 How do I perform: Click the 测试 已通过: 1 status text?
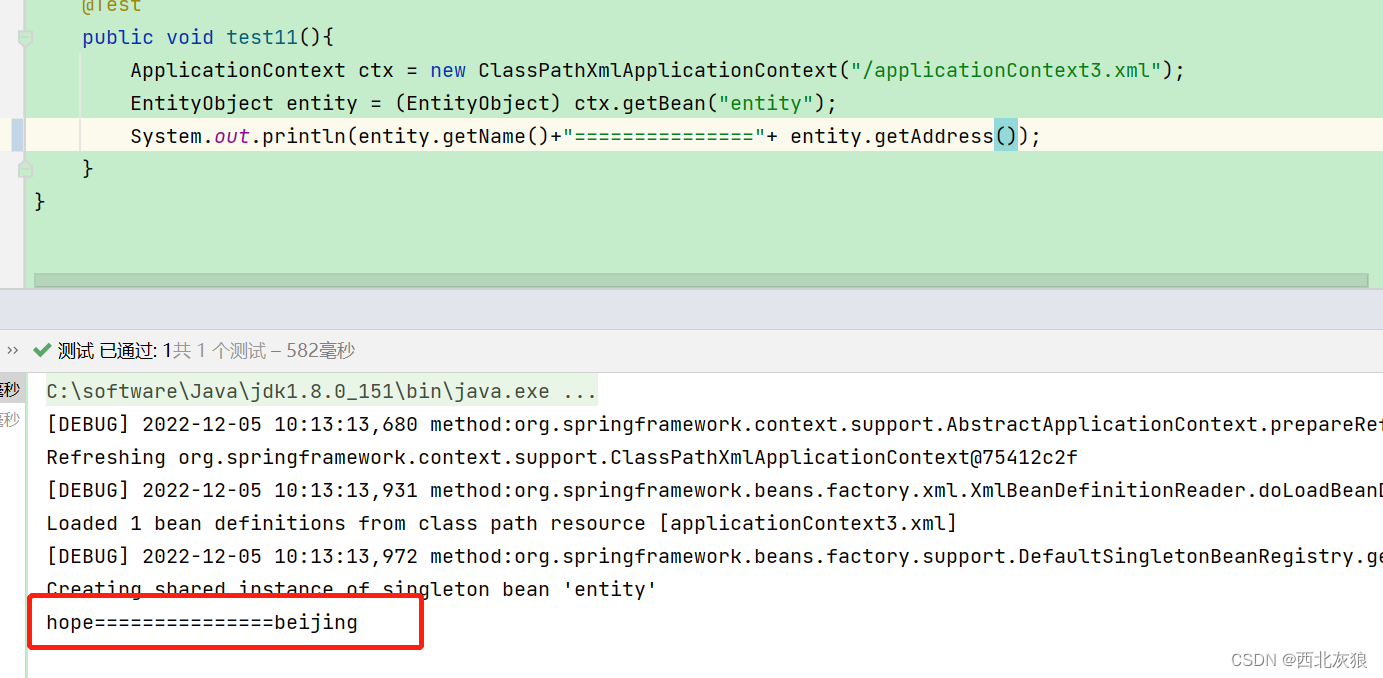[x=115, y=350]
